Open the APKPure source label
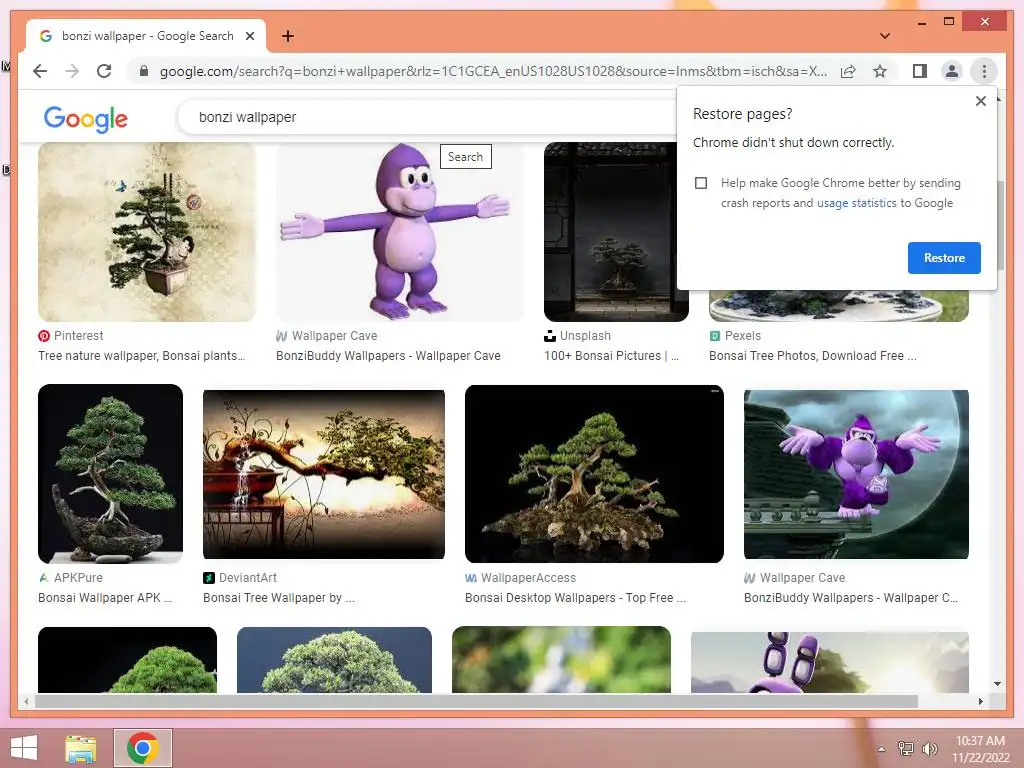The height and width of the screenshot is (768, 1024). coord(70,578)
